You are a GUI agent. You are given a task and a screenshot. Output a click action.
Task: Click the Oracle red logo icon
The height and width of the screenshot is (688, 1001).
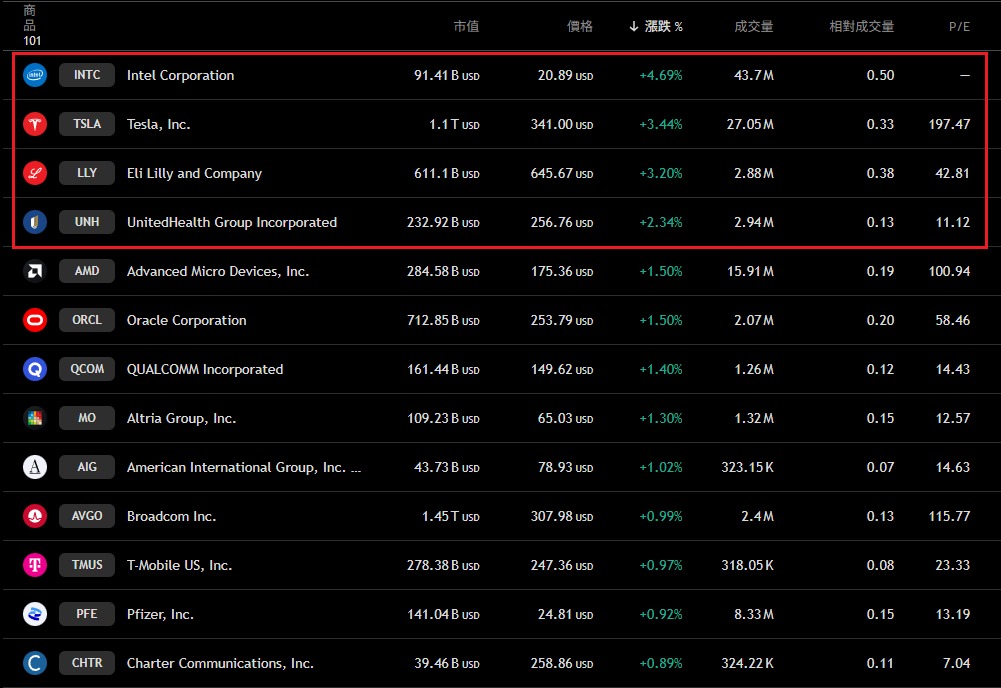click(35, 320)
